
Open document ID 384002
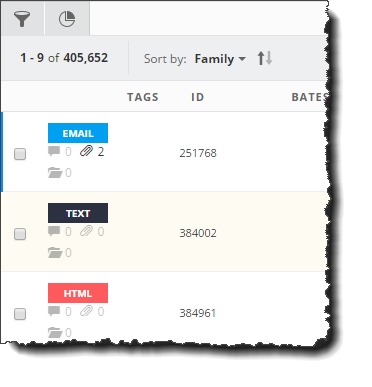(198, 233)
